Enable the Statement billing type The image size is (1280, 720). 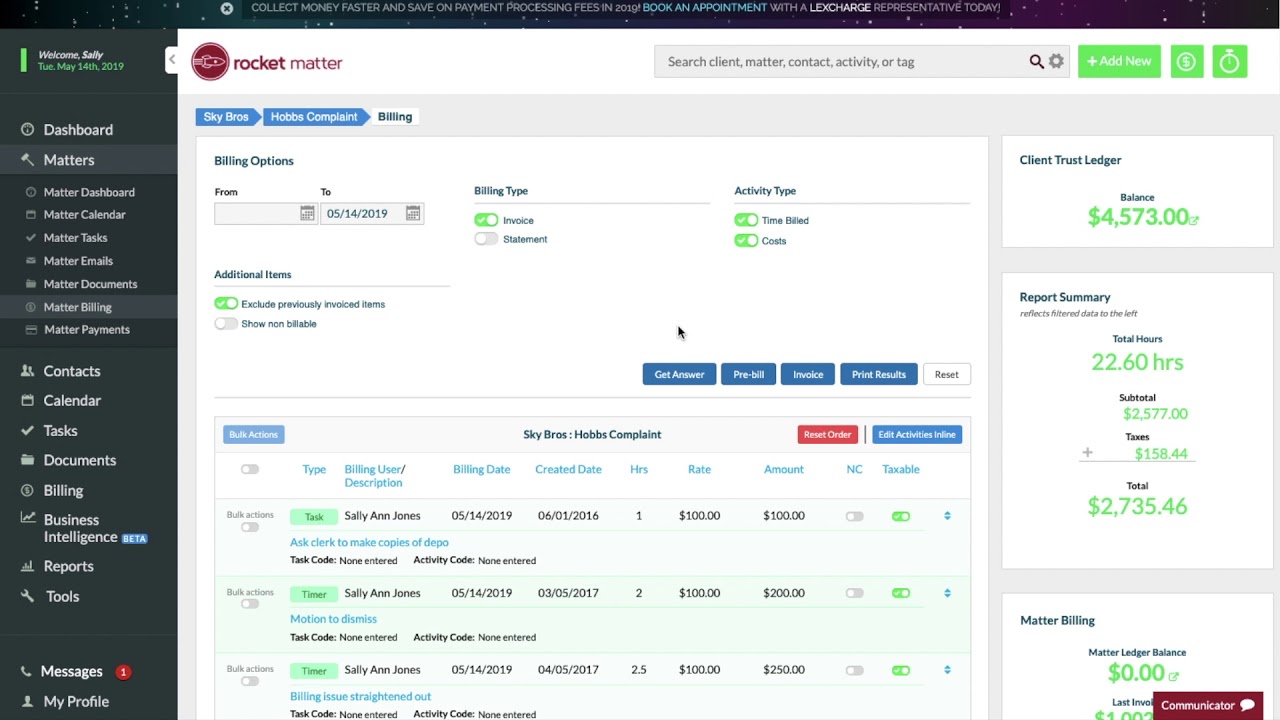[486, 239]
